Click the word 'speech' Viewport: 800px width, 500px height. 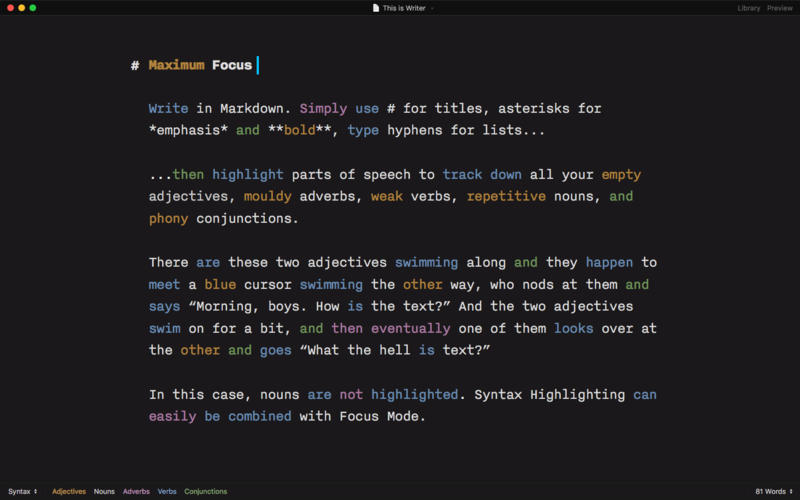pyautogui.click(x=387, y=175)
